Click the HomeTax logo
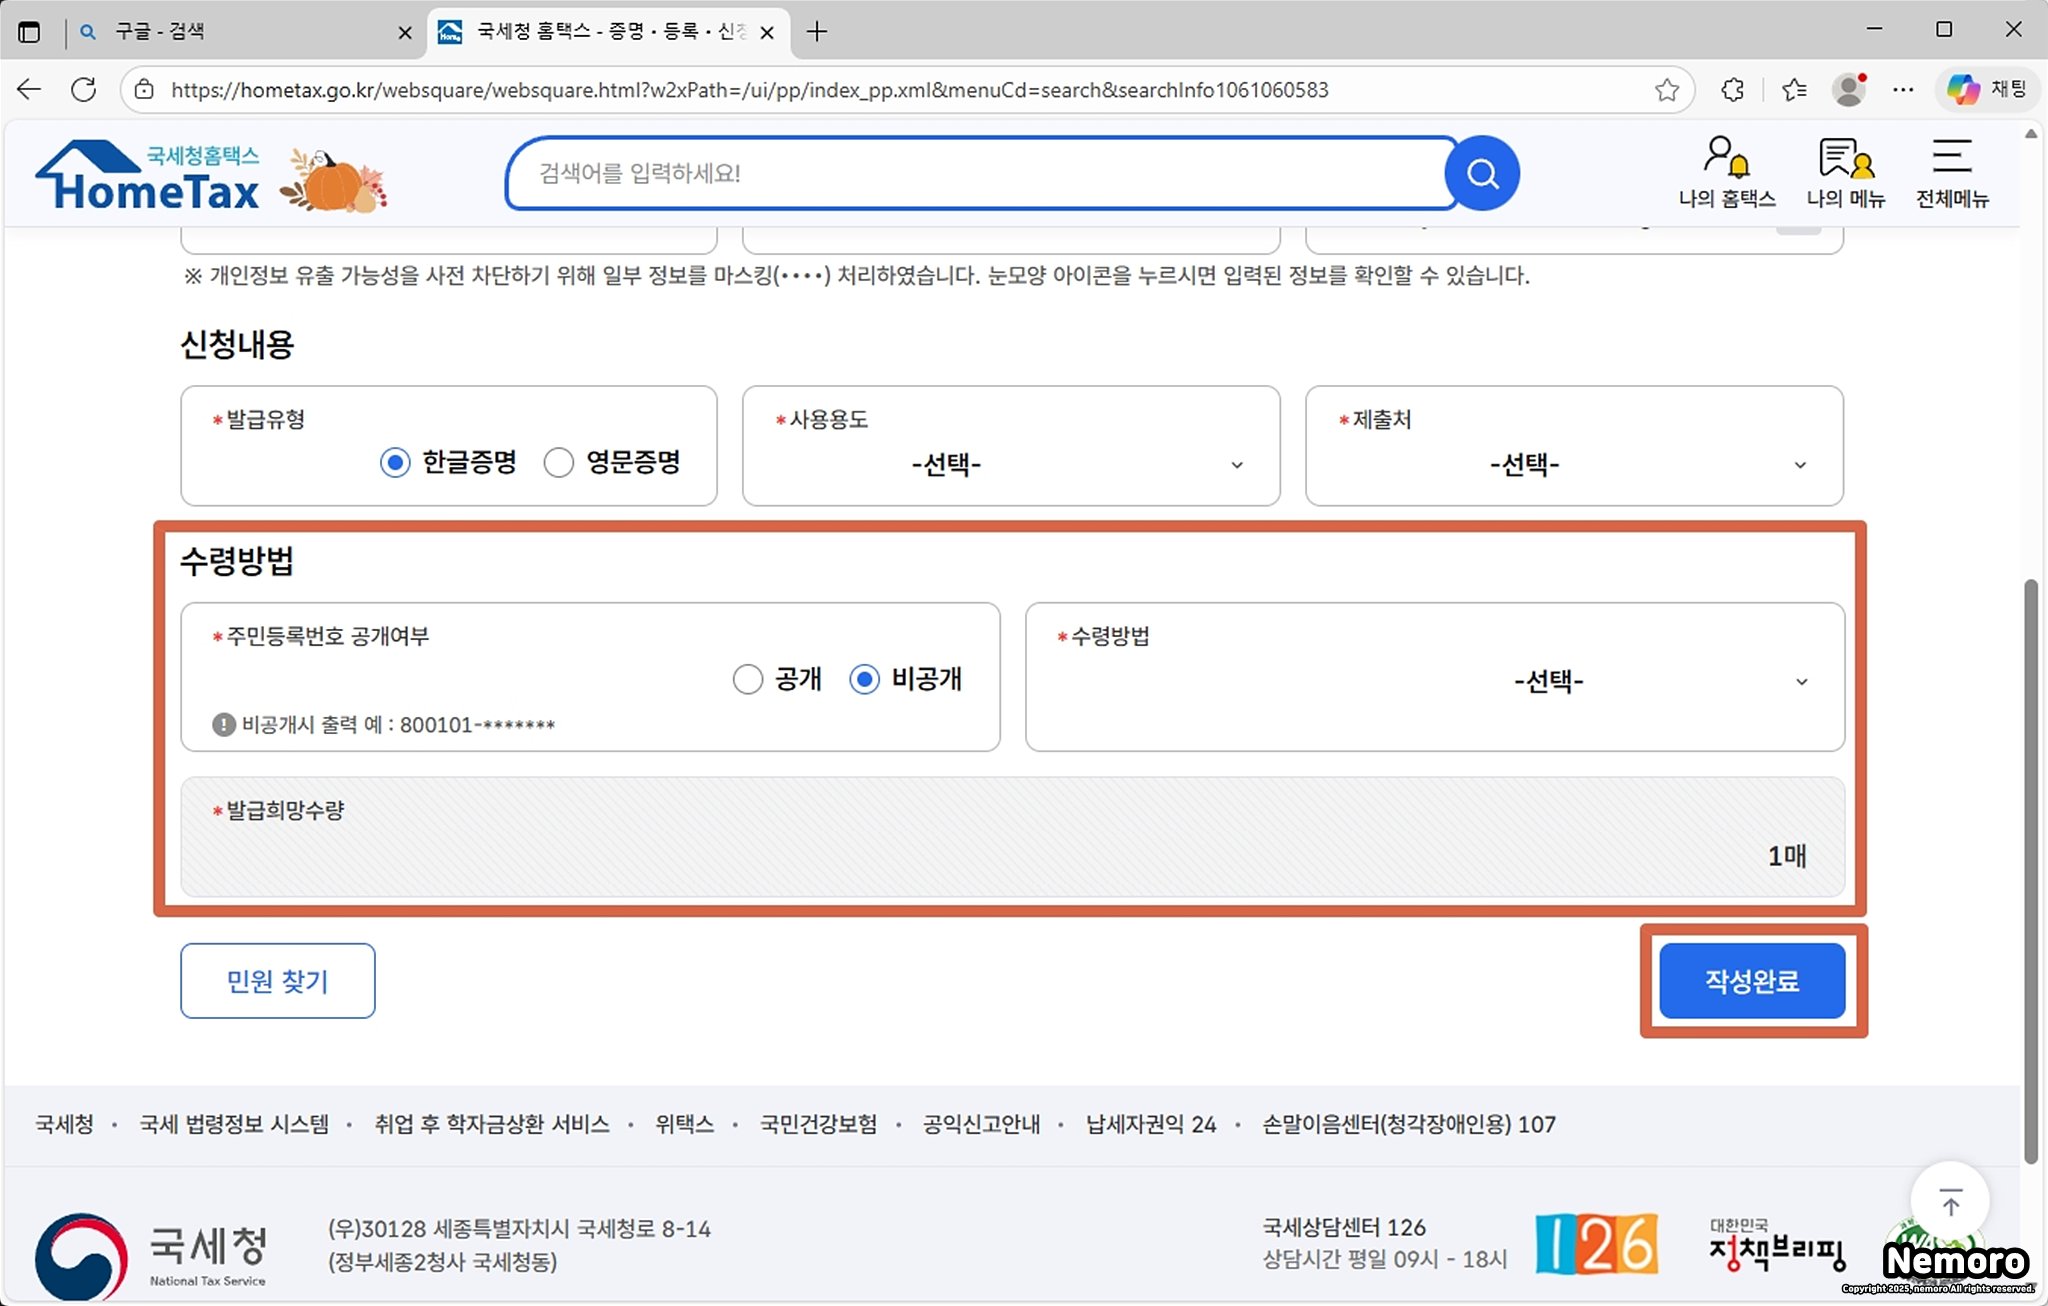Image resolution: width=2048 pixels, height=1306 pixels. point(150,177)
